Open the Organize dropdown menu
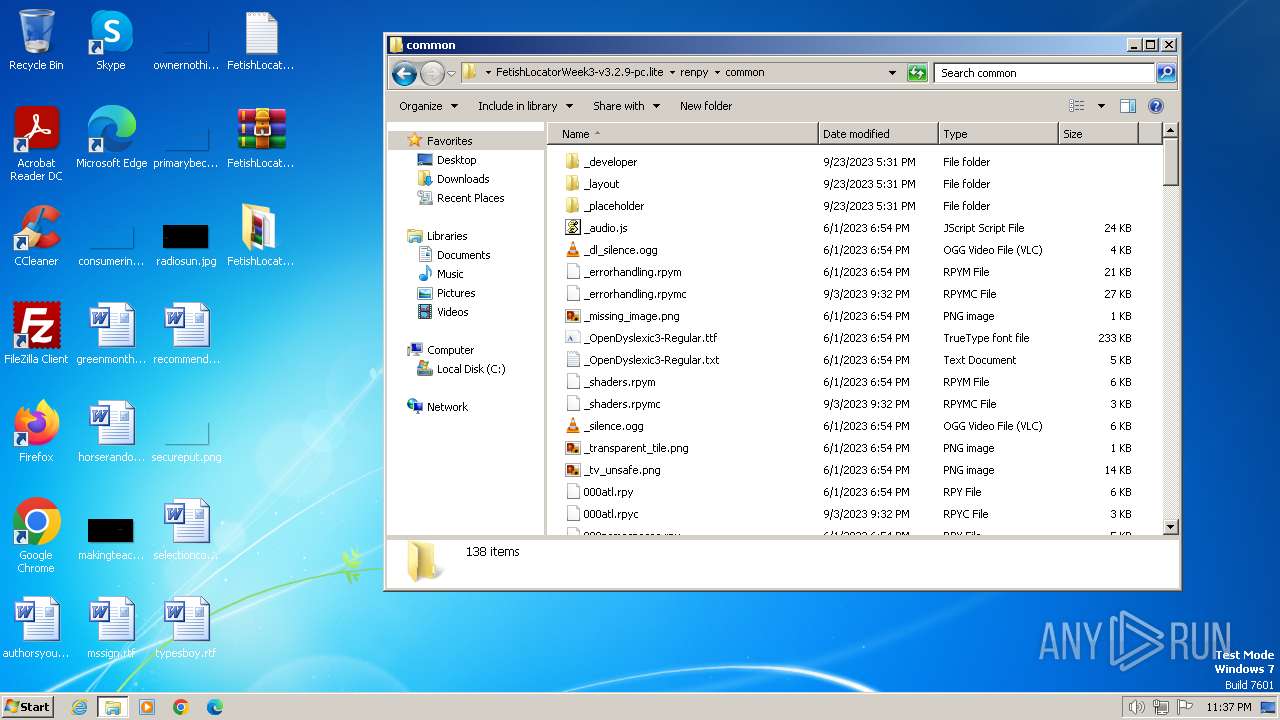1280x720 pixels. click(x=428, y=106)
